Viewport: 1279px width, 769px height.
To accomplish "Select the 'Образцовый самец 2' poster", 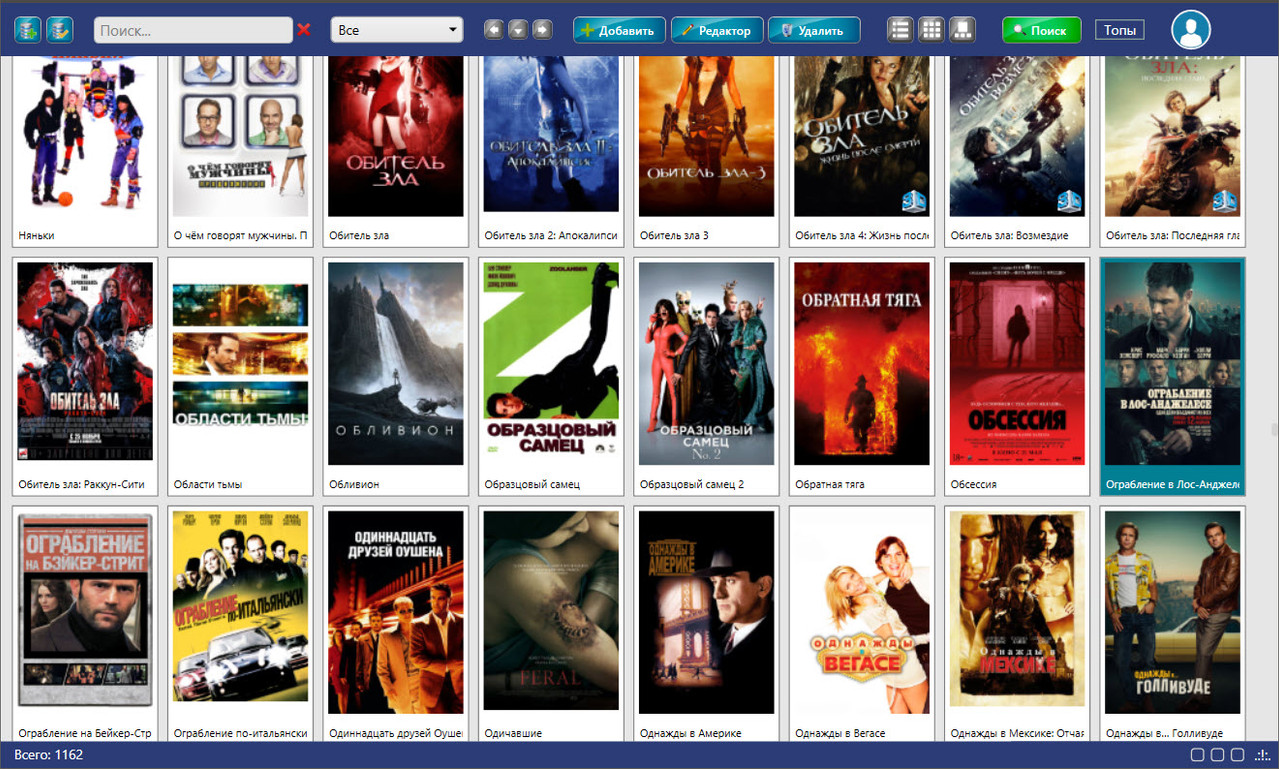I will coord(706,364).
